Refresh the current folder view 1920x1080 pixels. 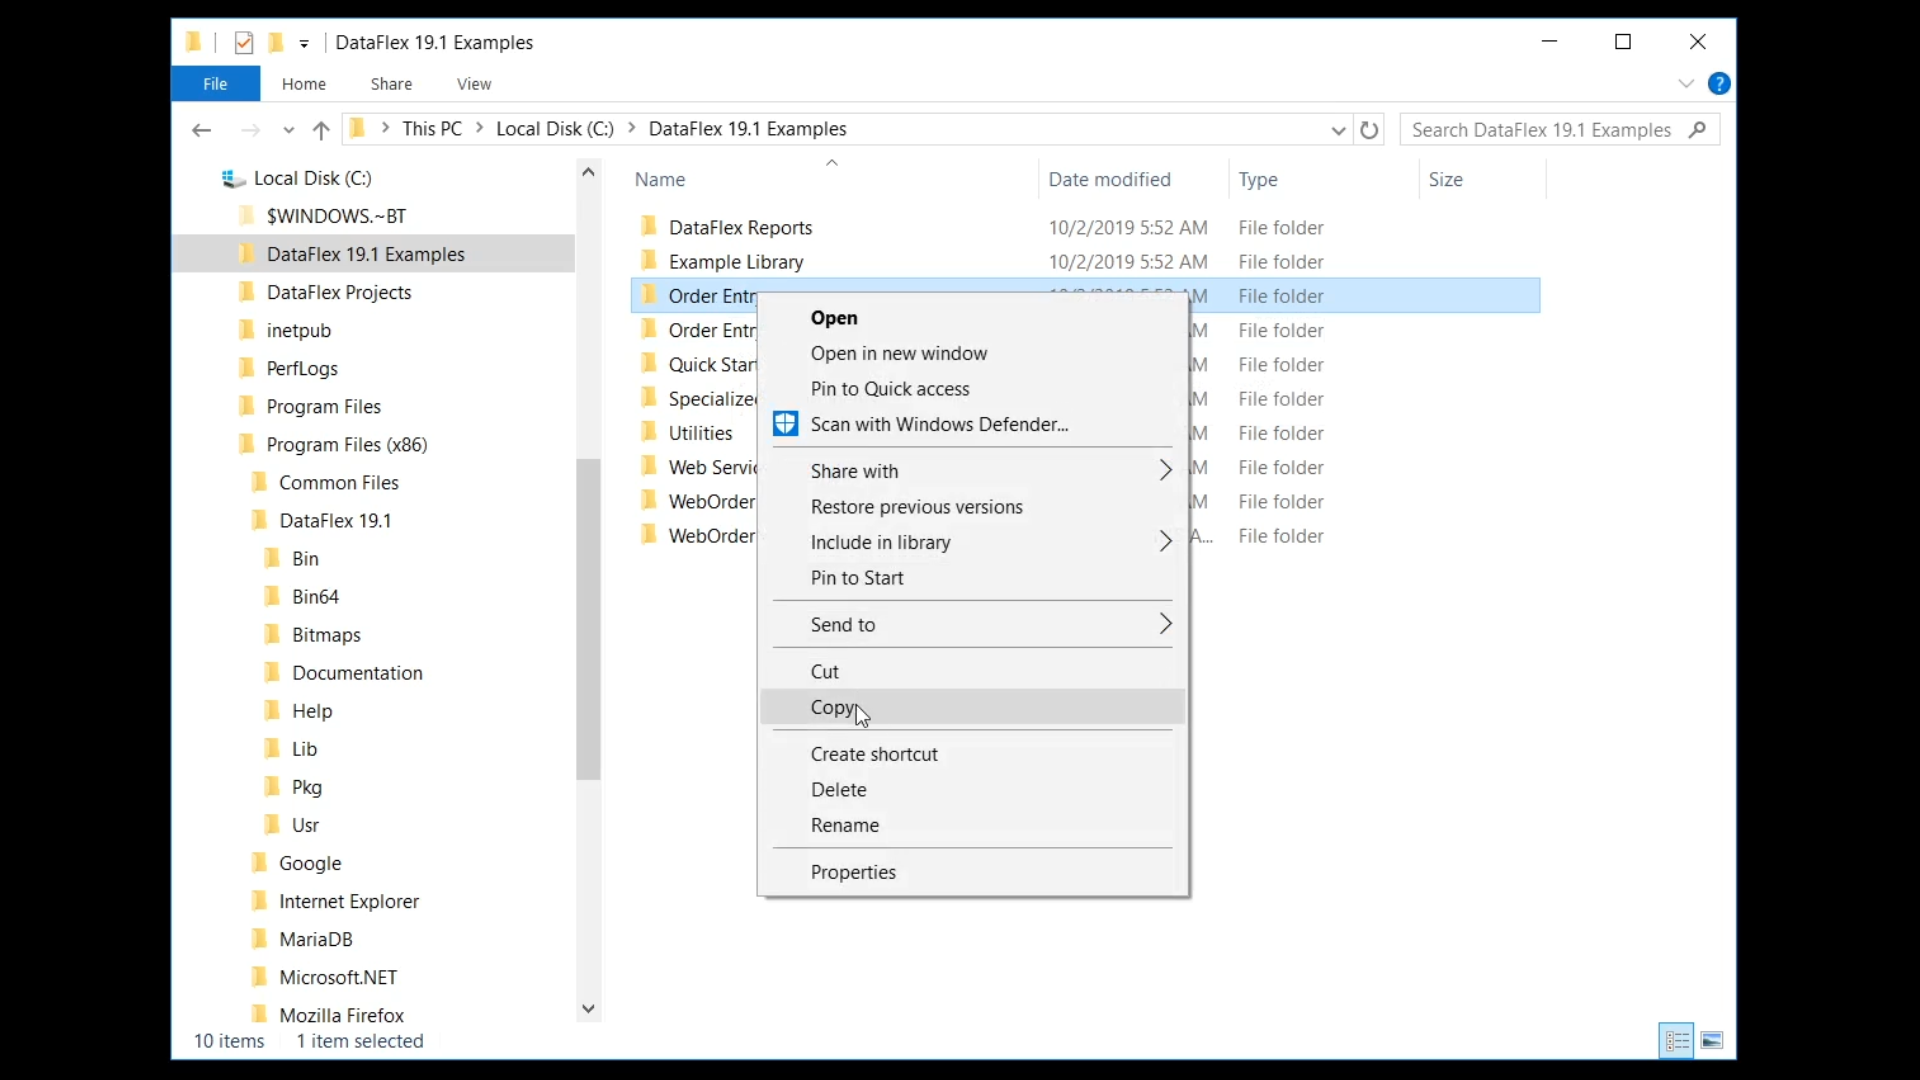[1369, 130]
